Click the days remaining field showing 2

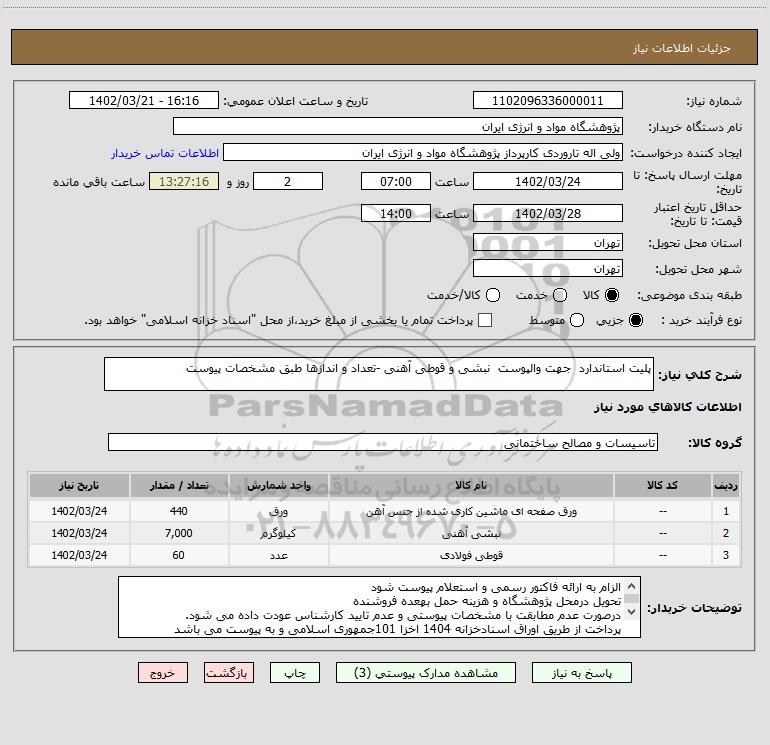tap(288, 181)
